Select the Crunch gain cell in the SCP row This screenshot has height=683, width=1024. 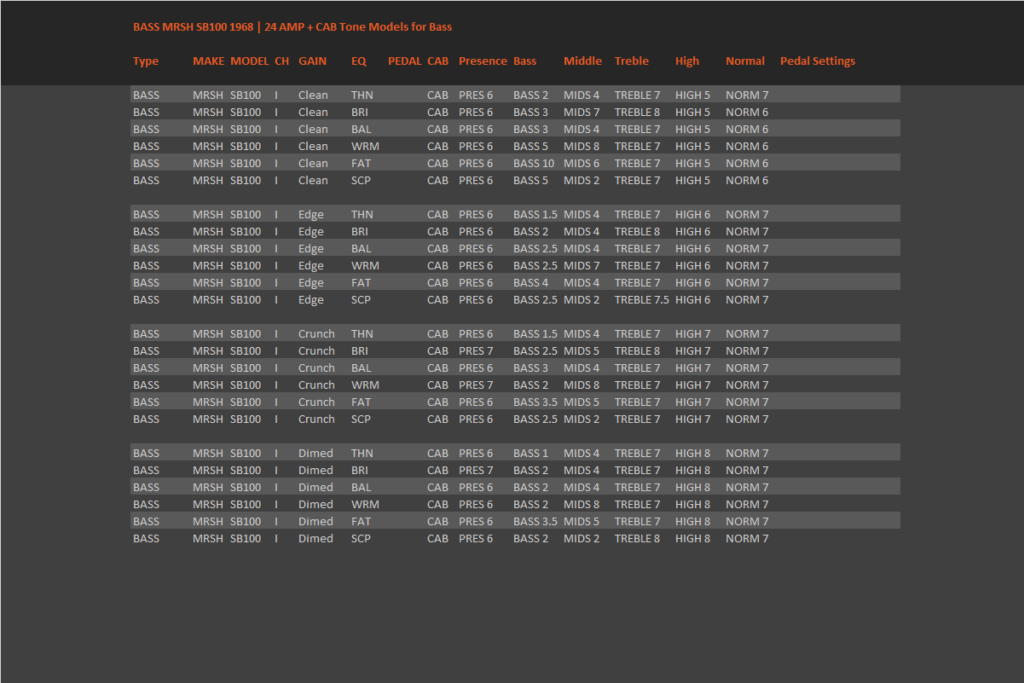pyautogui.click(x=316, y=419)
